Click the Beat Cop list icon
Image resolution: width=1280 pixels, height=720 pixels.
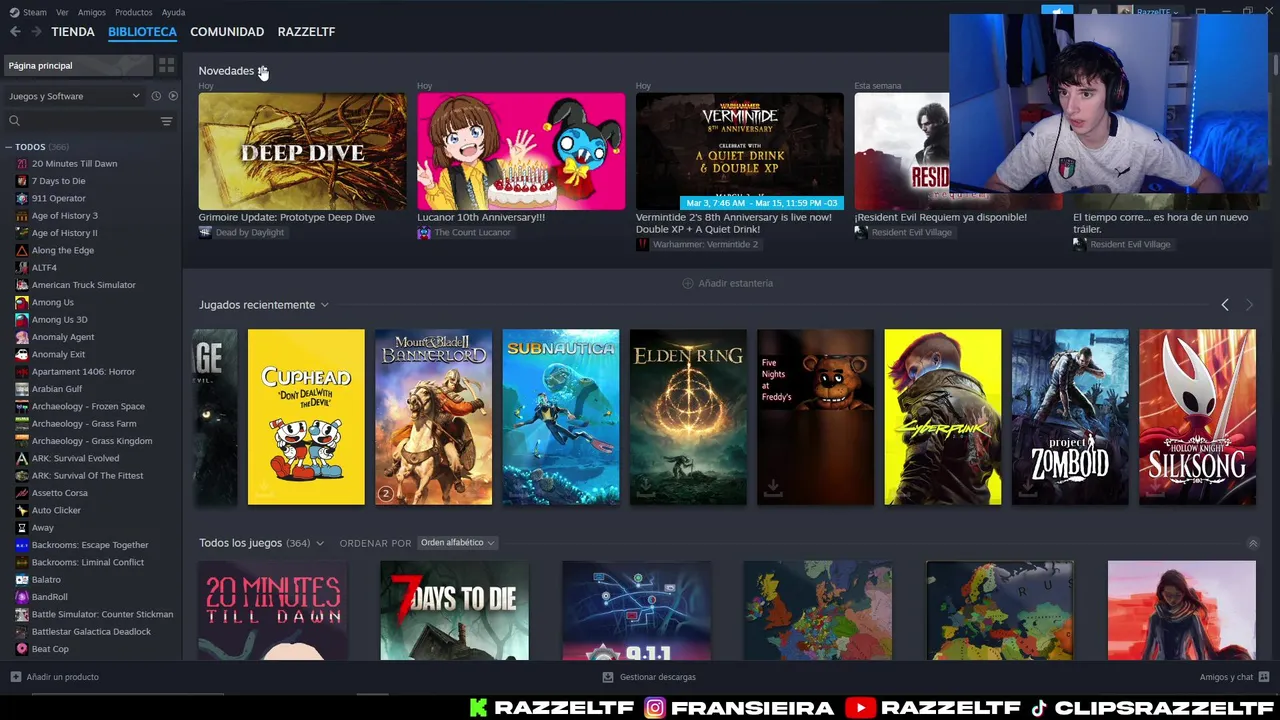[22, 649]
